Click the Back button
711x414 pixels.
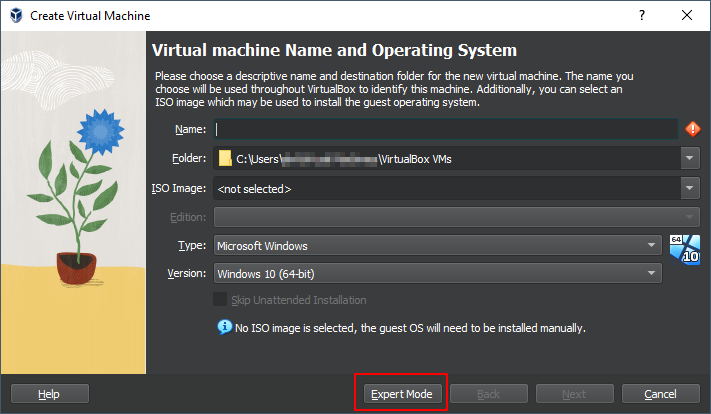click(489, 394)
